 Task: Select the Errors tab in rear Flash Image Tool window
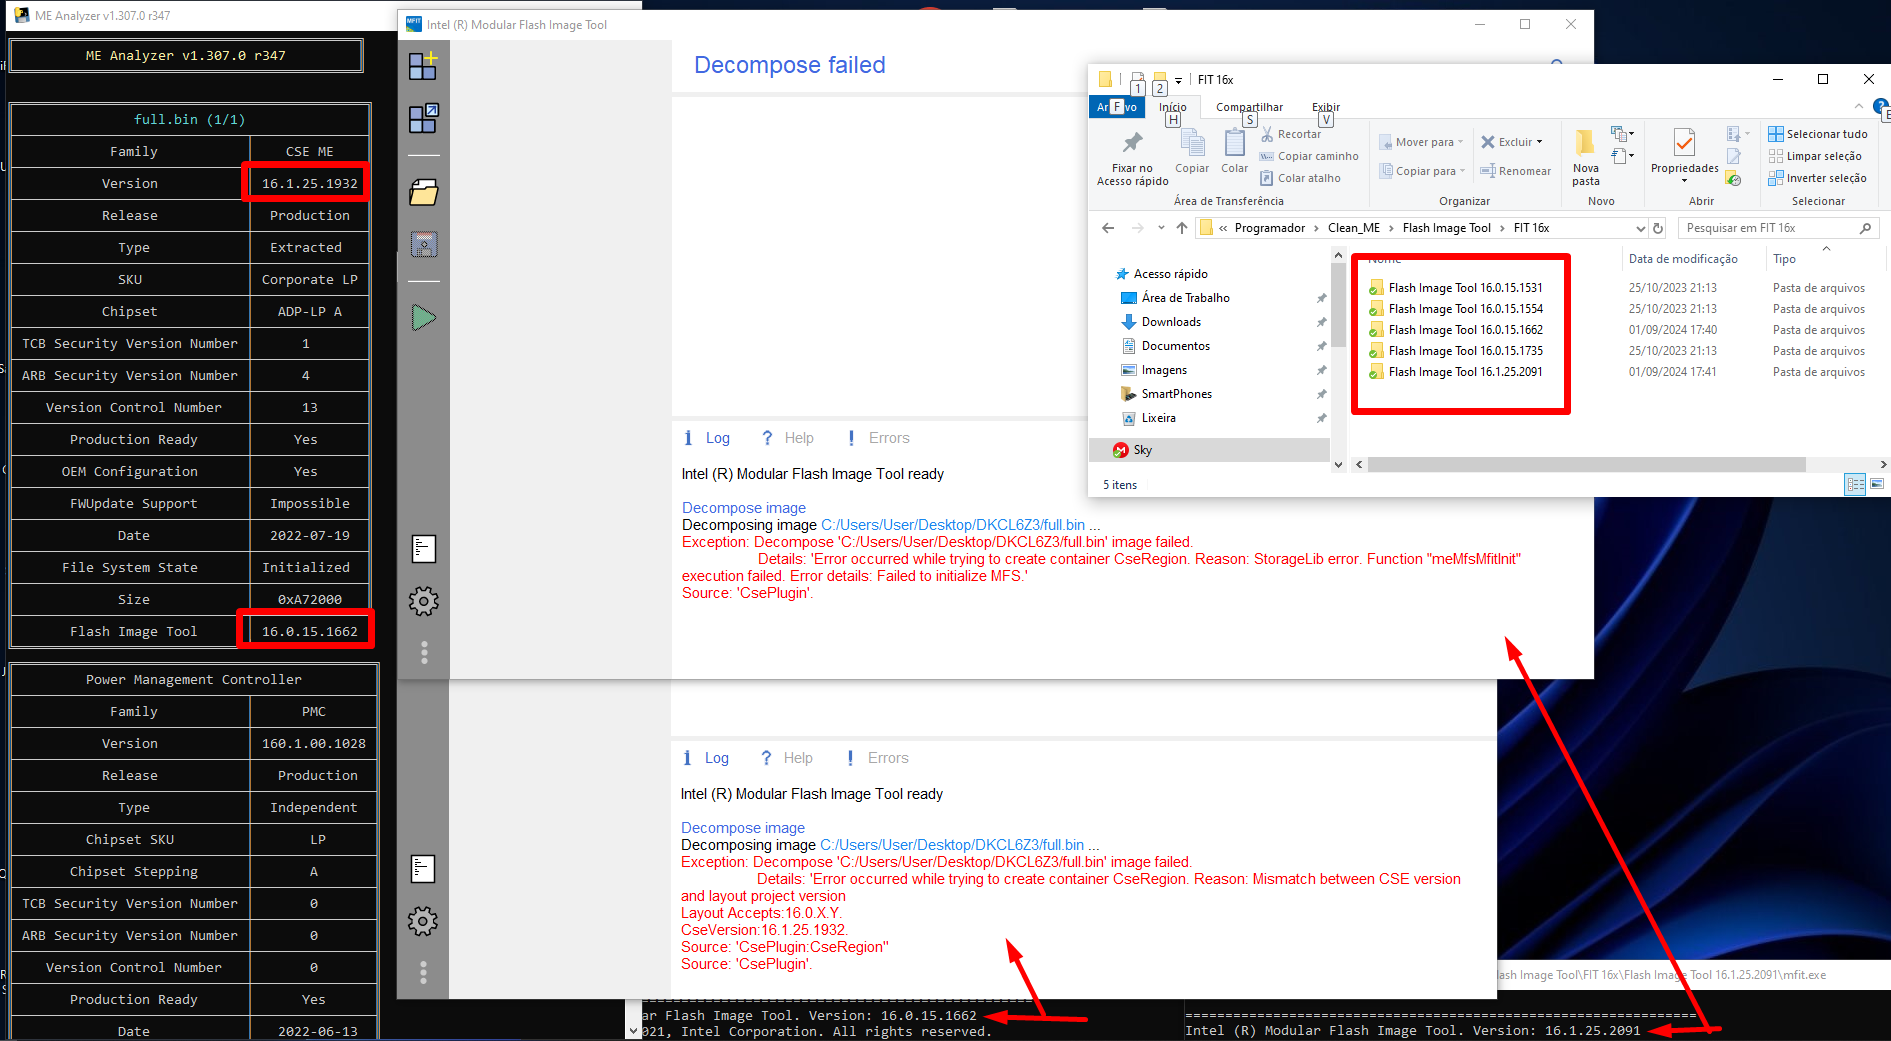[x=877, y=758]
